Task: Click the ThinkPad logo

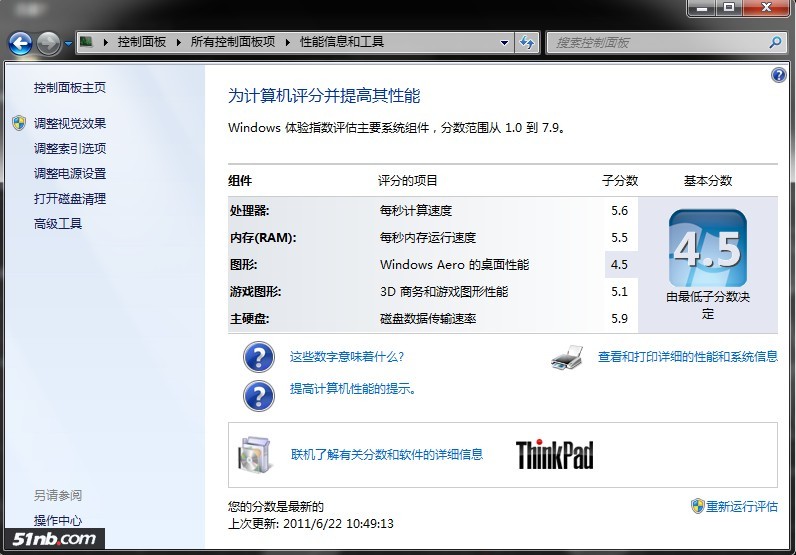Action: 554,454
